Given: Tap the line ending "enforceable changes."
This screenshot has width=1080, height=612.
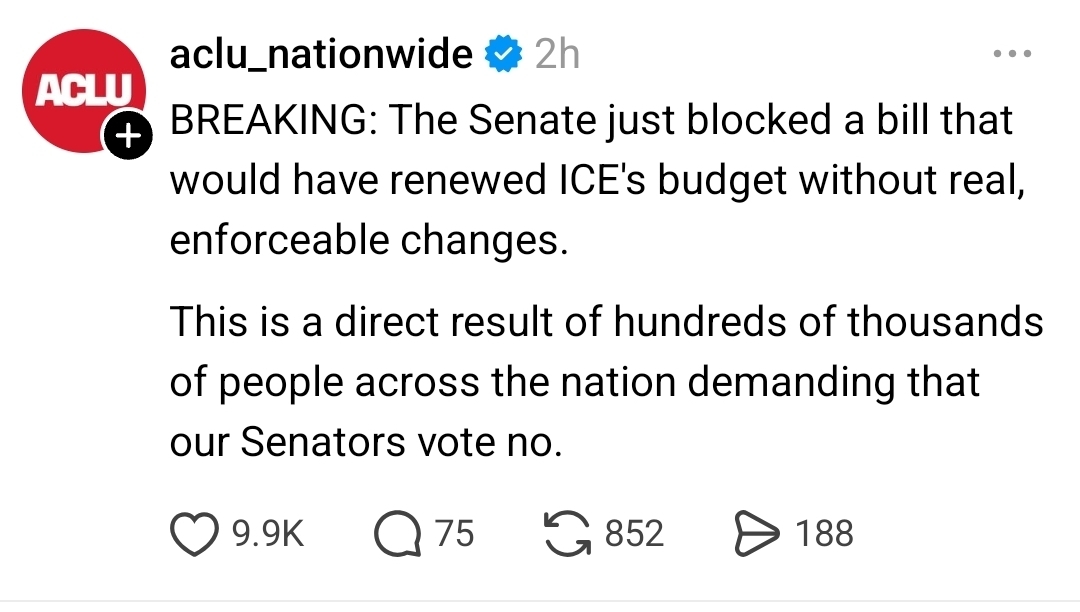Looking at the screenshot, I should point(368,242).
